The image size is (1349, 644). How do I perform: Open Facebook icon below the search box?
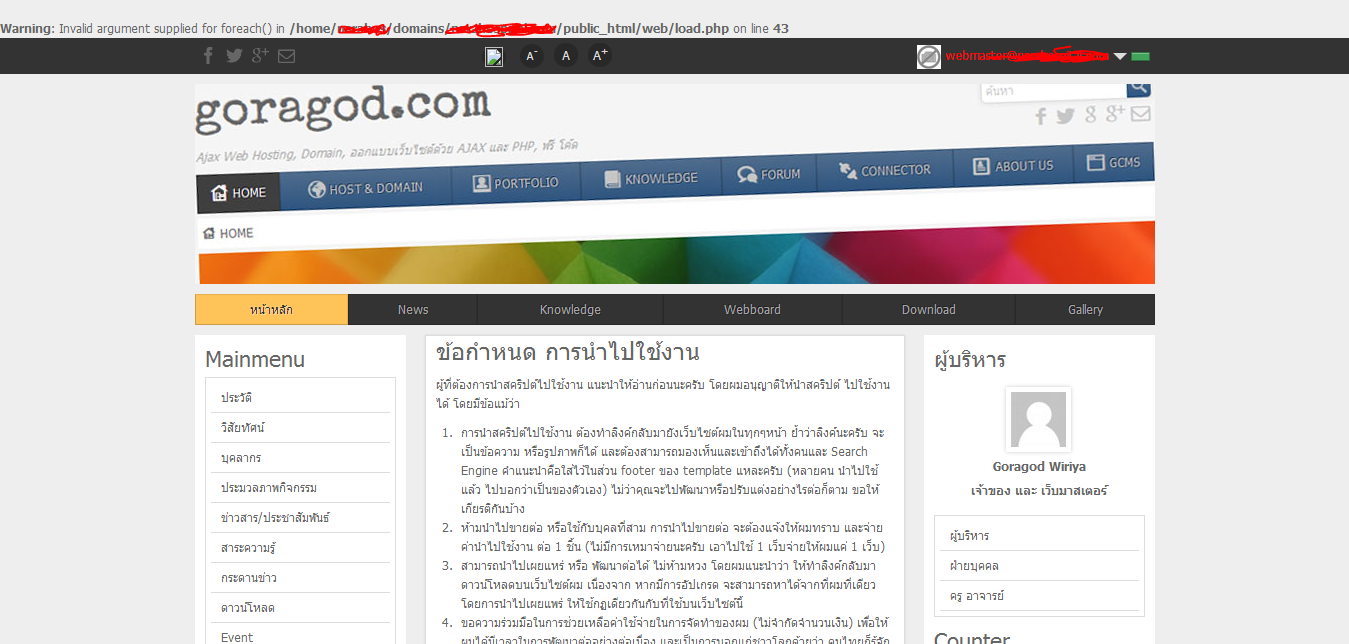pos(1041,117)
